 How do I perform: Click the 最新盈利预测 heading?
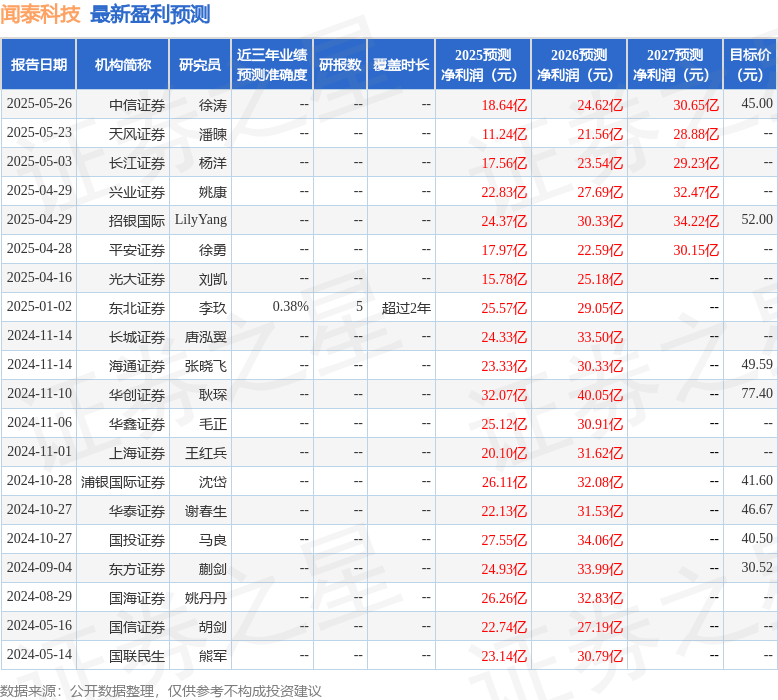tap(150, 14)
